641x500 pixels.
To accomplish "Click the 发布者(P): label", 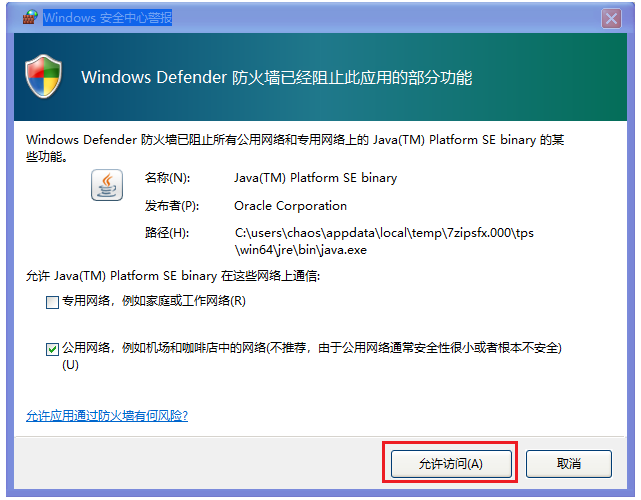I will point(172,206).
